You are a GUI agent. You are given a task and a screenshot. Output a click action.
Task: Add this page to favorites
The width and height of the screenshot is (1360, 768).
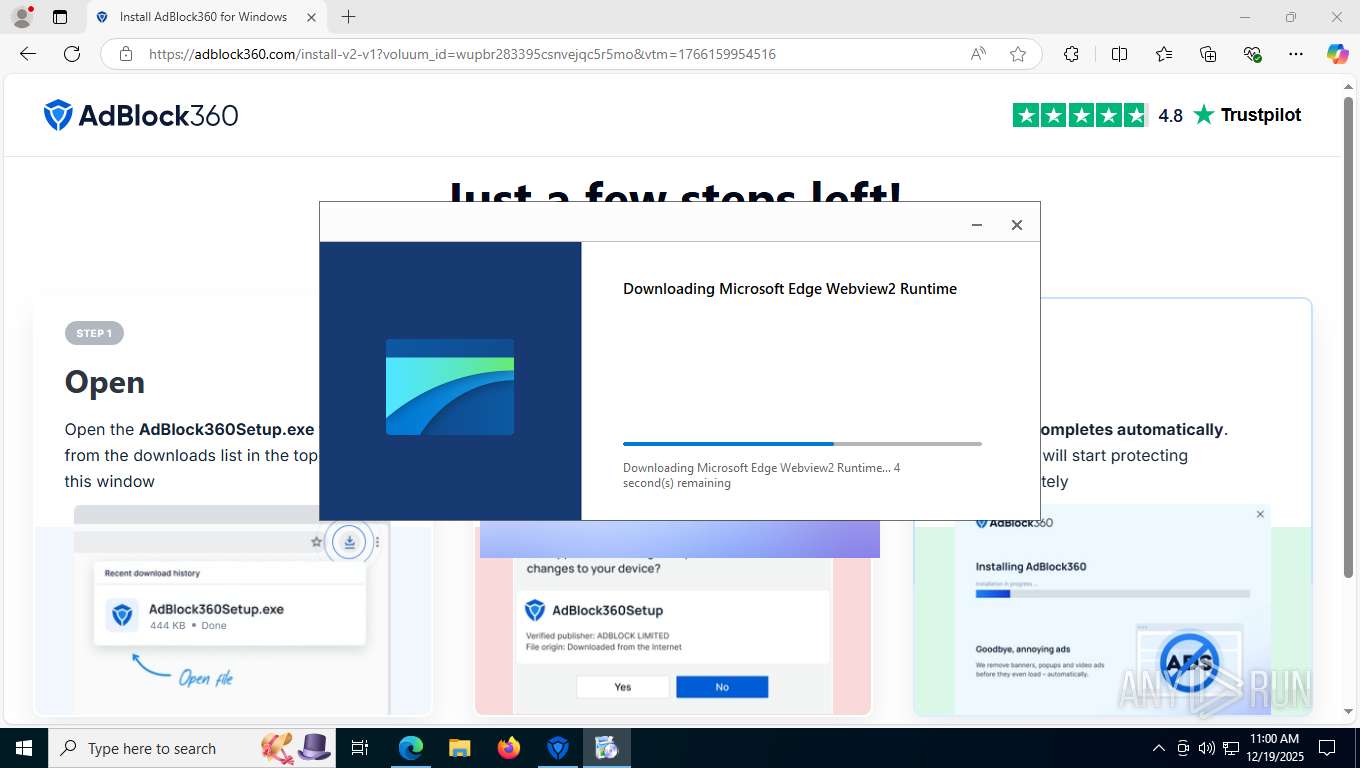[x=1018, y=54]
